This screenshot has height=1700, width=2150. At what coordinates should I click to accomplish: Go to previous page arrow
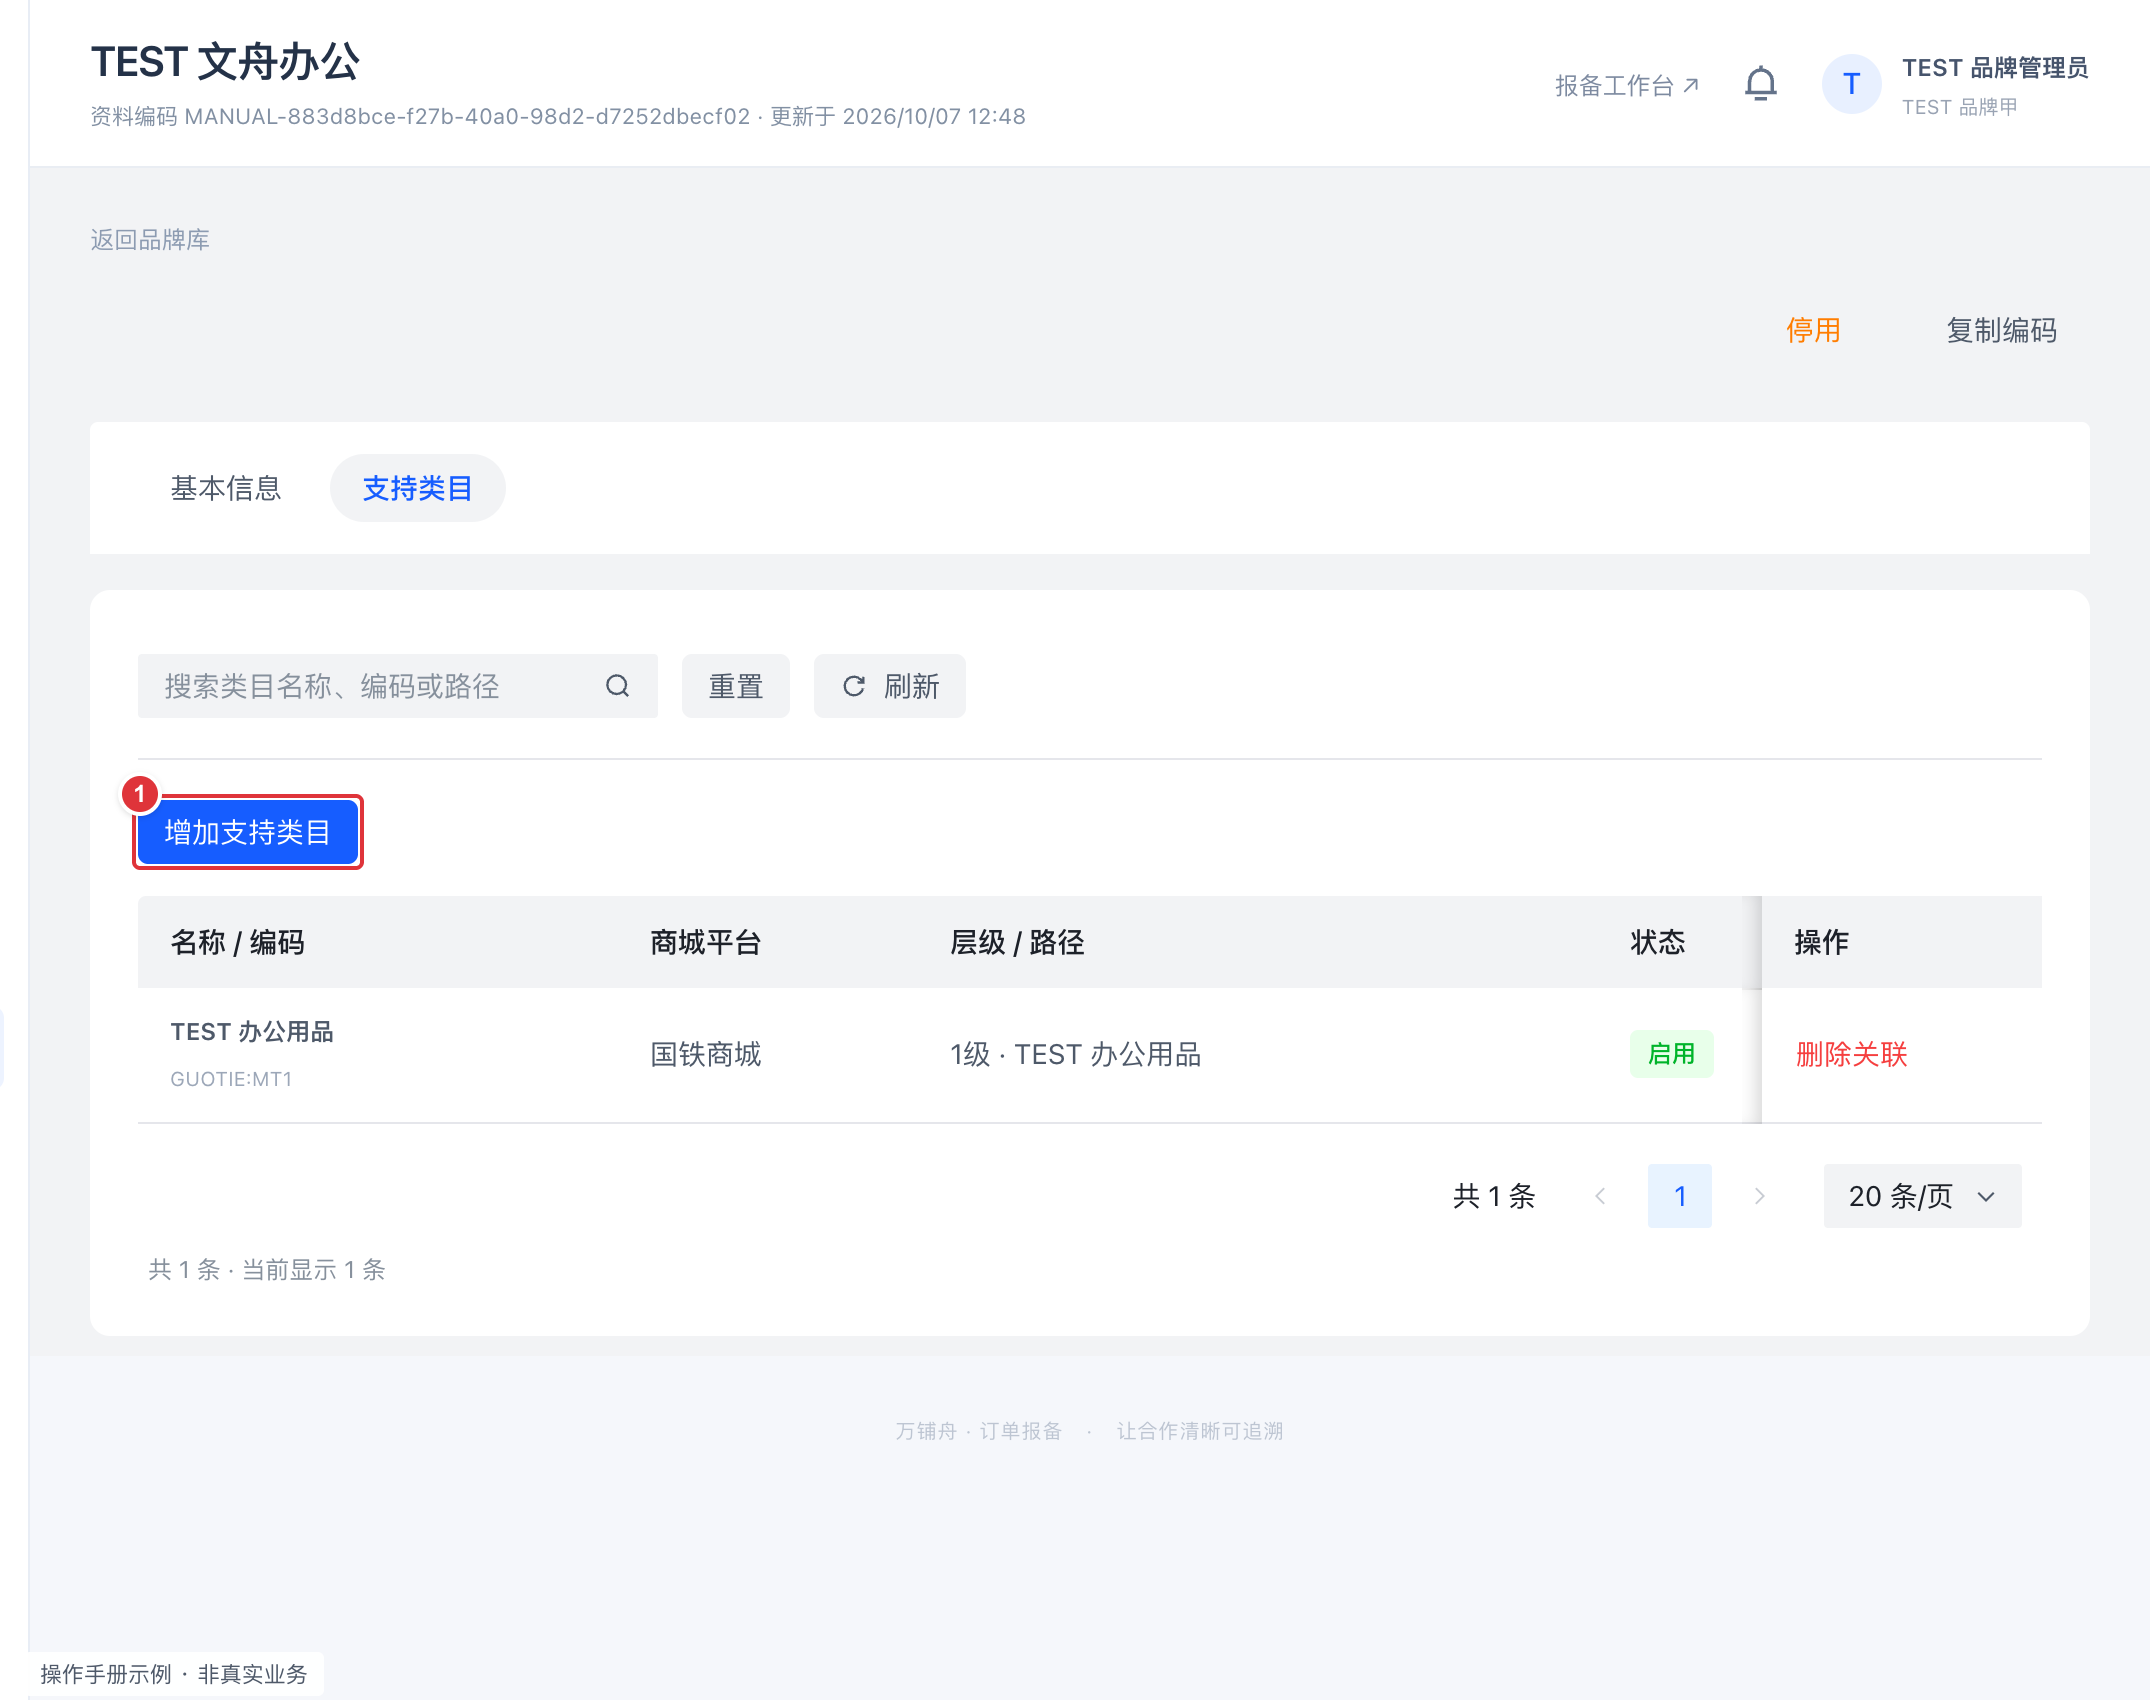click(1600, 1196)
